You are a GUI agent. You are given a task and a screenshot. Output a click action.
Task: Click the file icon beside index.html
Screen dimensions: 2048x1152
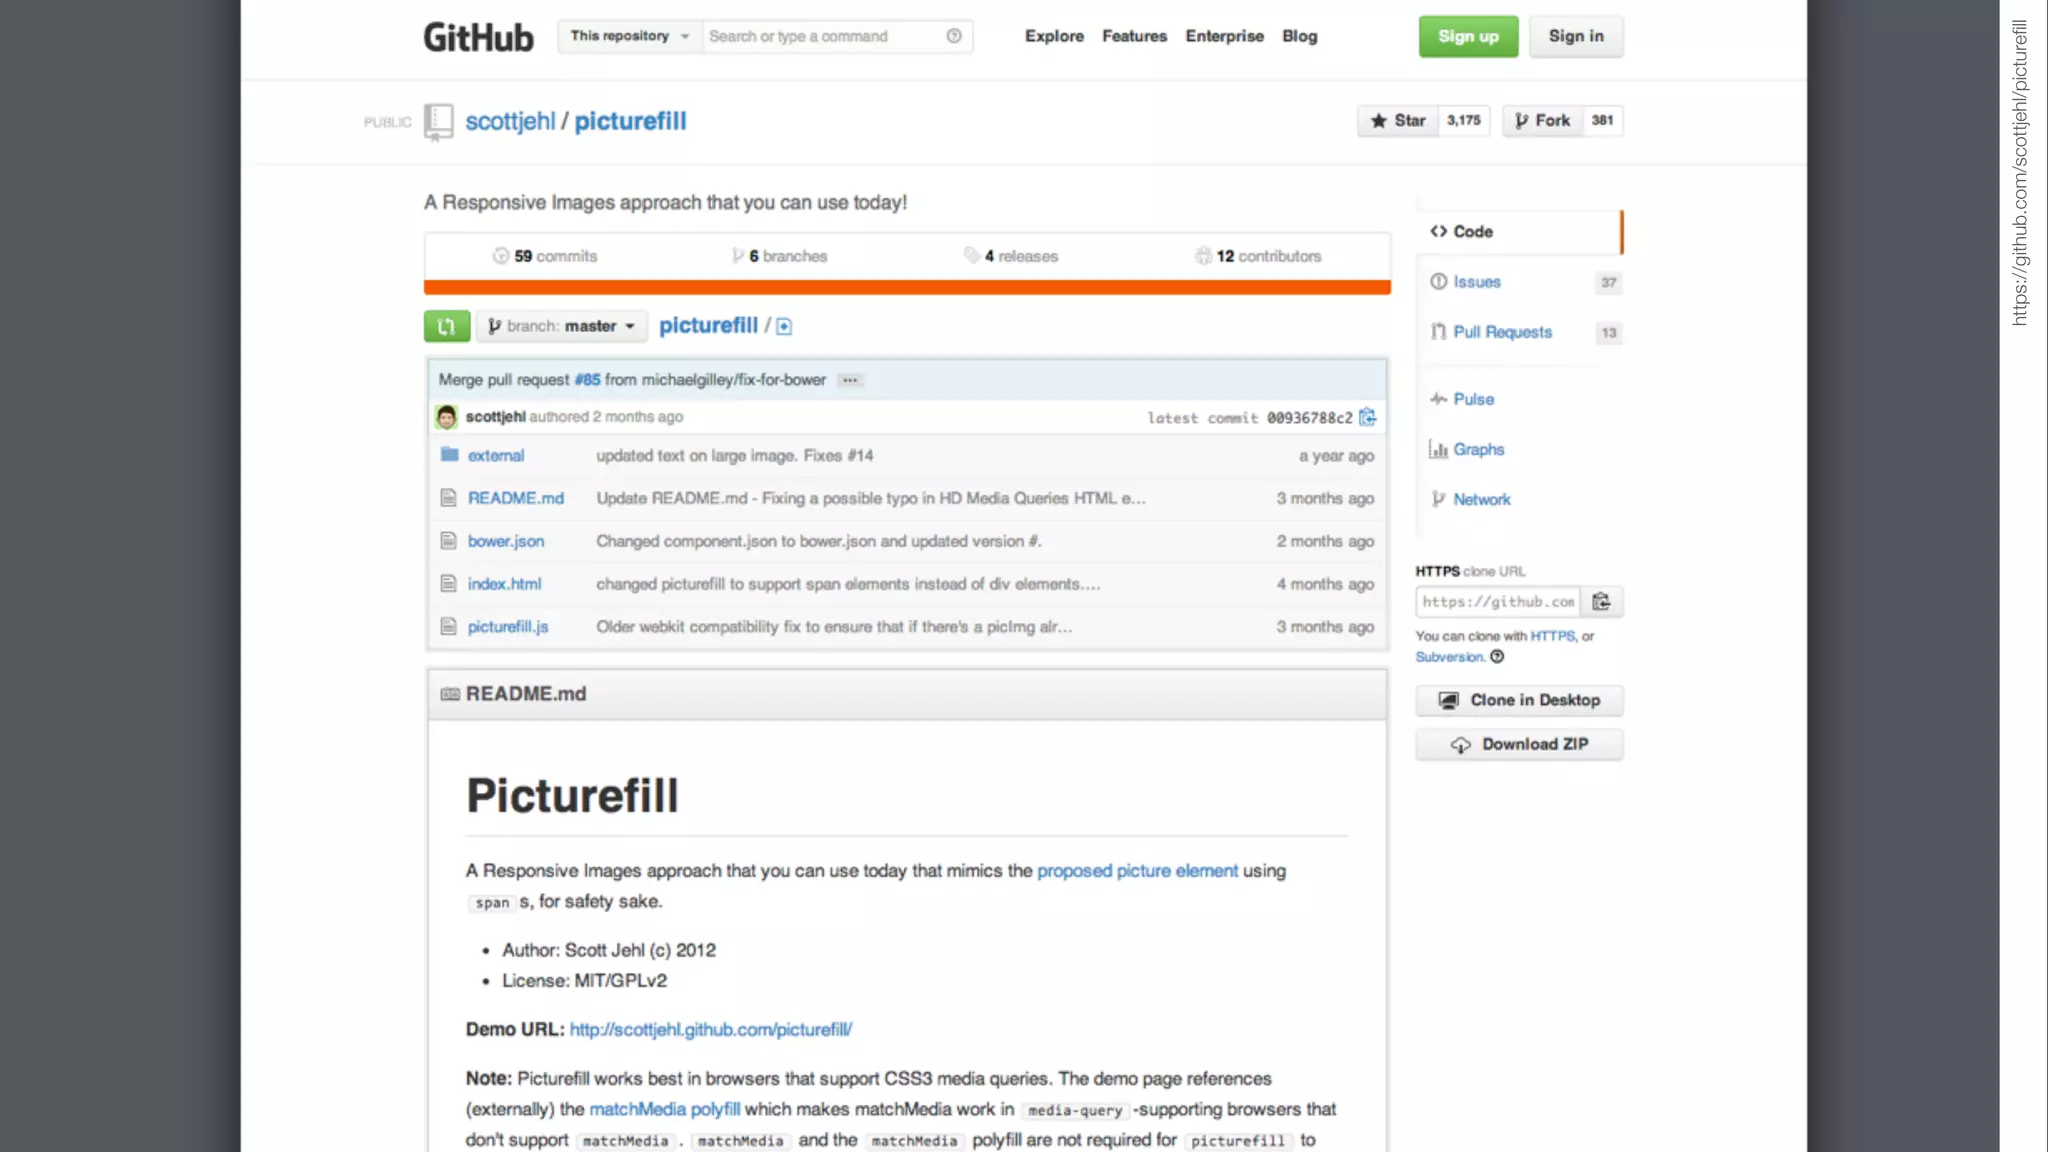tap(448, 584)
